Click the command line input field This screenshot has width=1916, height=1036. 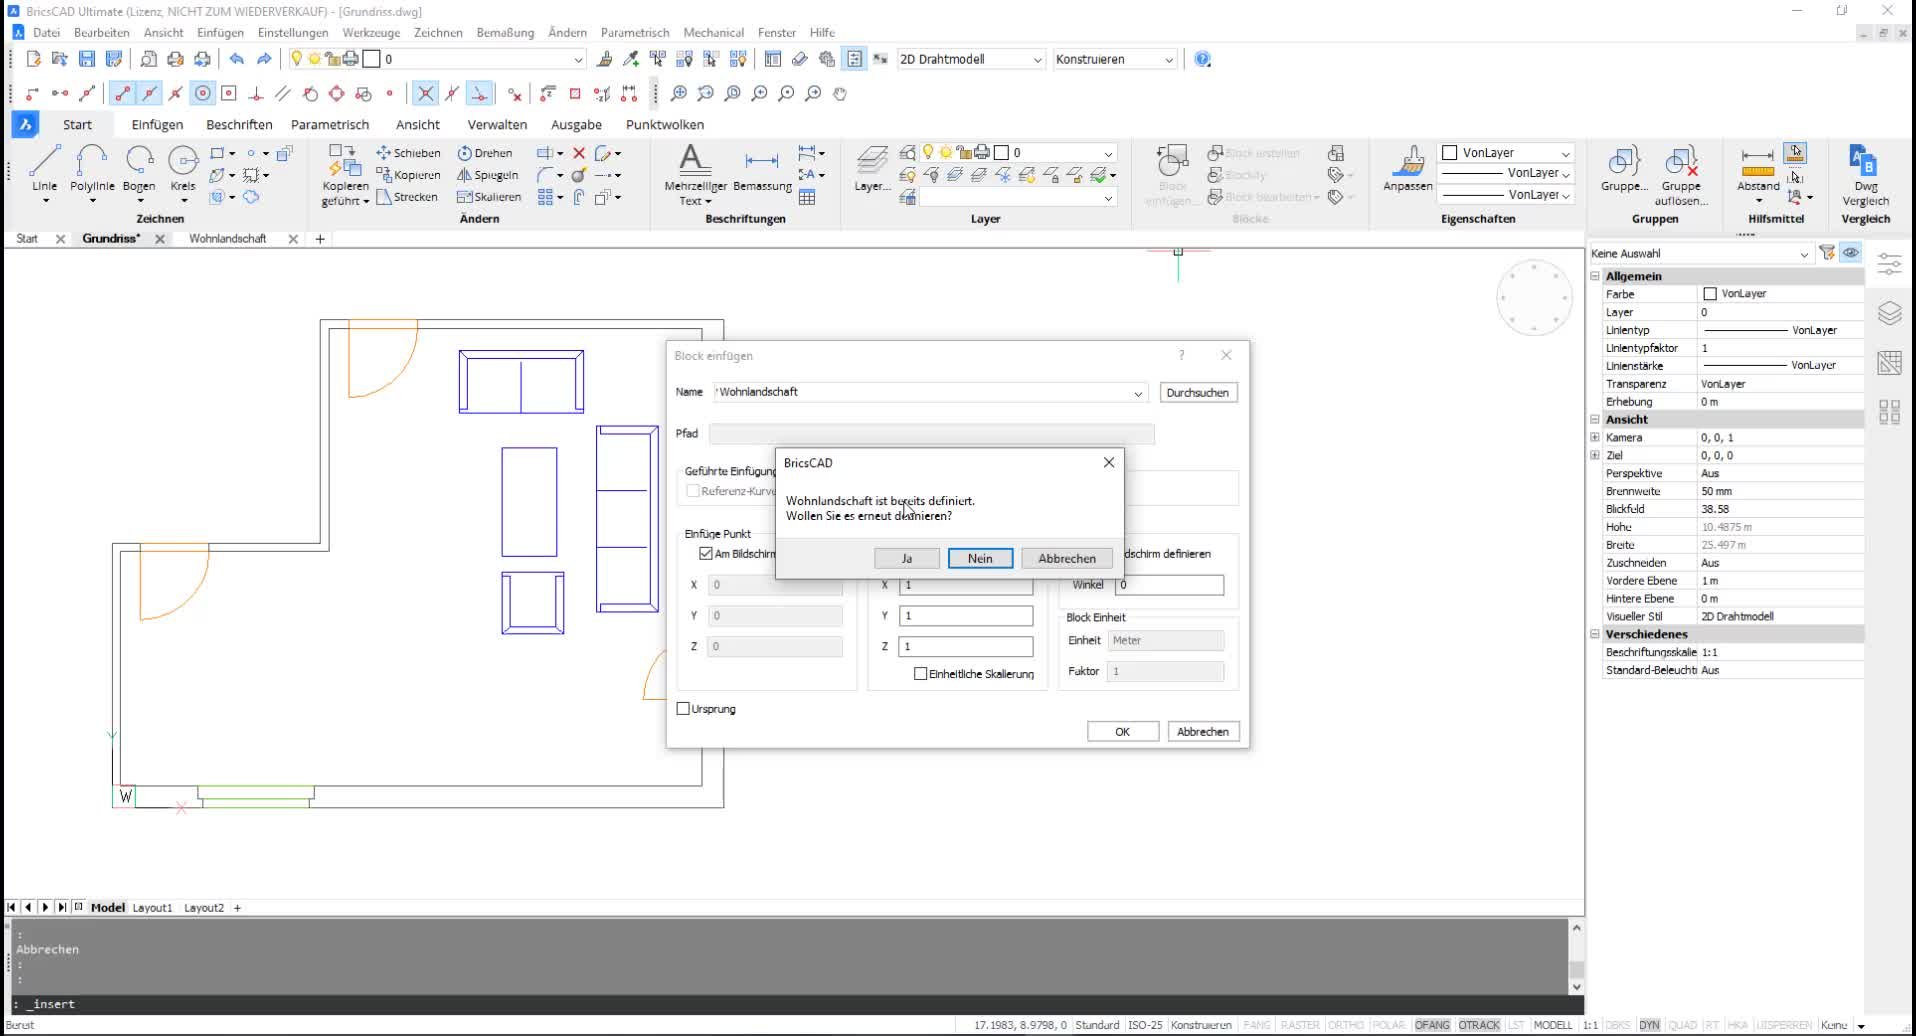click(790, 1004)
